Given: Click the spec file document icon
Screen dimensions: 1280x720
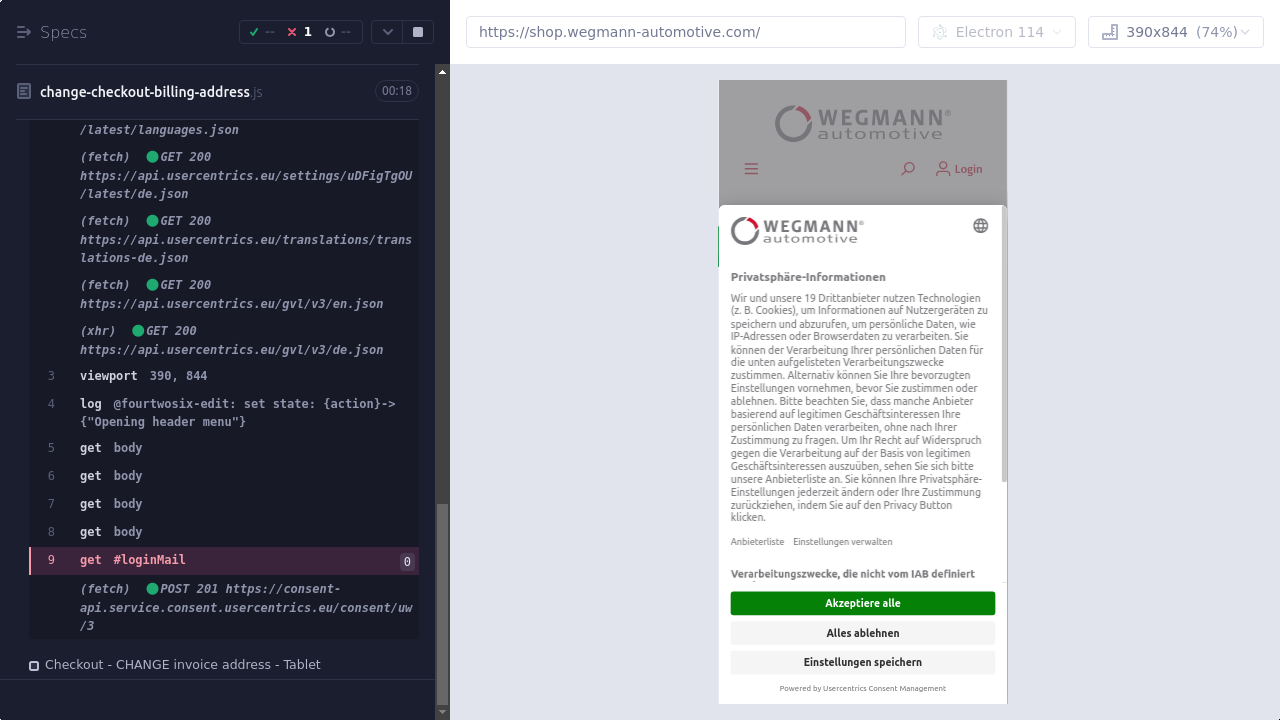Looking at the screenshot, I should (24, 92).
